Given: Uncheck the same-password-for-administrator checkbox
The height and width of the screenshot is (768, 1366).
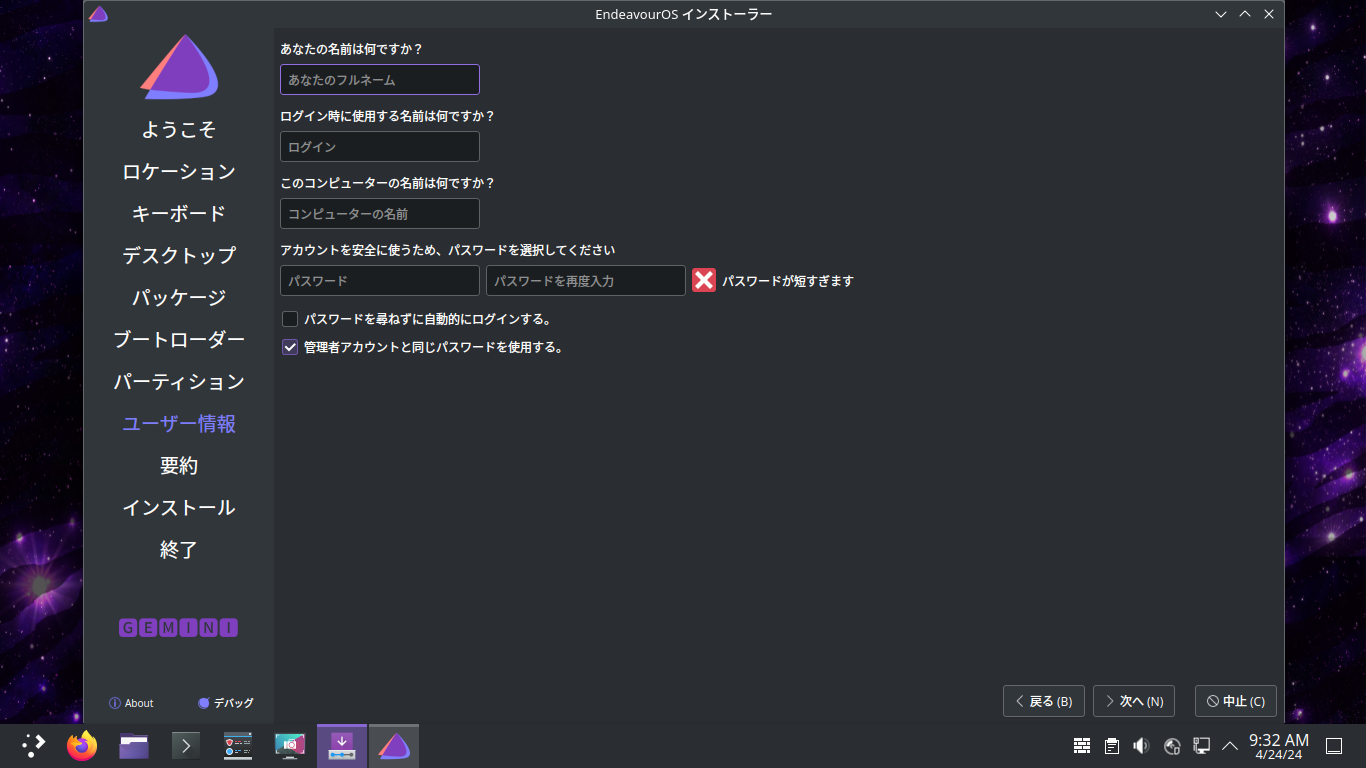Looking at the screenshot, I should tap(290, 347).
